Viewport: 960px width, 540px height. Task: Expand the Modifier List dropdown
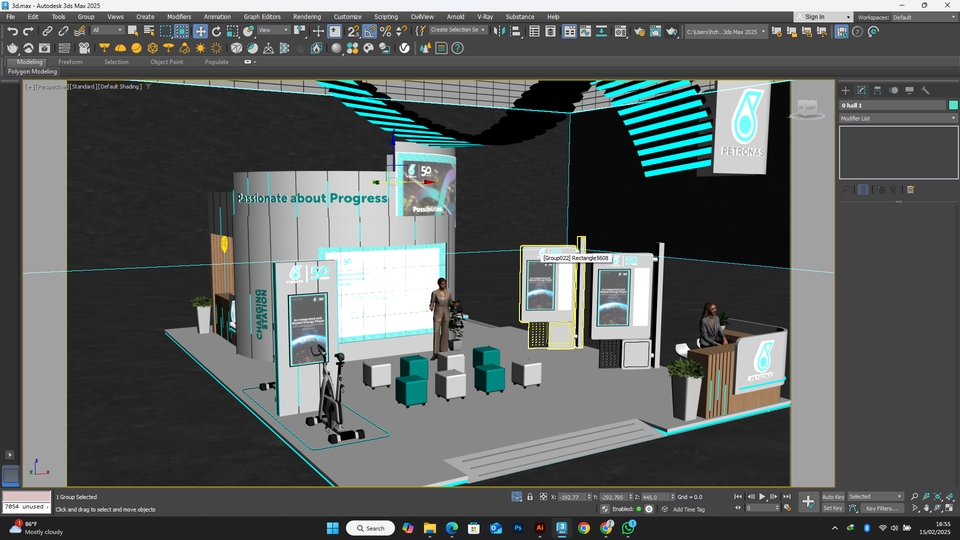(898, 118)
